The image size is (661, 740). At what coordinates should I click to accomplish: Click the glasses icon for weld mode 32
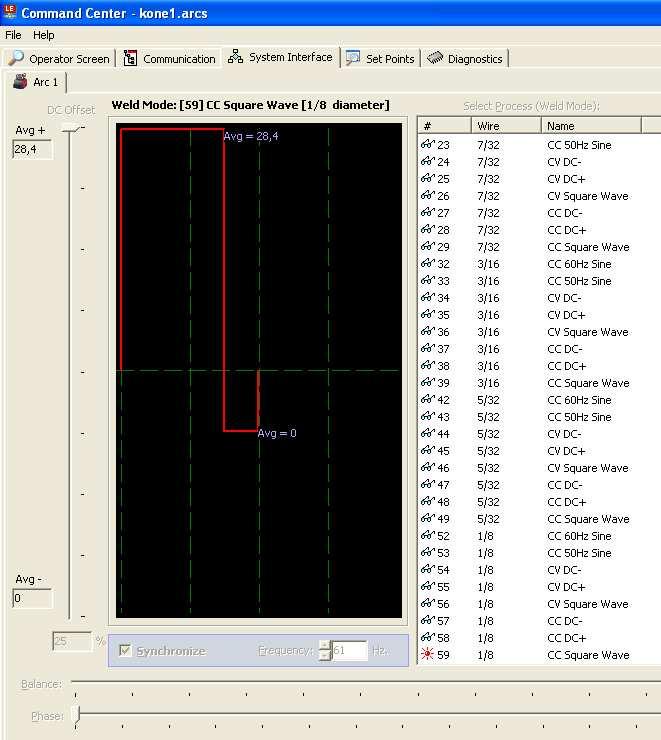[427, 263]
